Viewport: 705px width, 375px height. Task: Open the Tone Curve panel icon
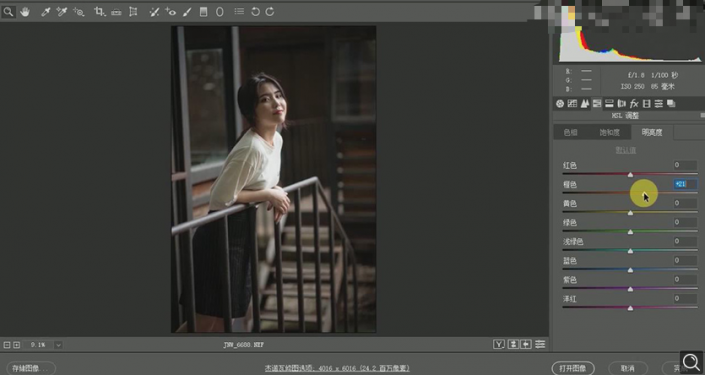572,103
